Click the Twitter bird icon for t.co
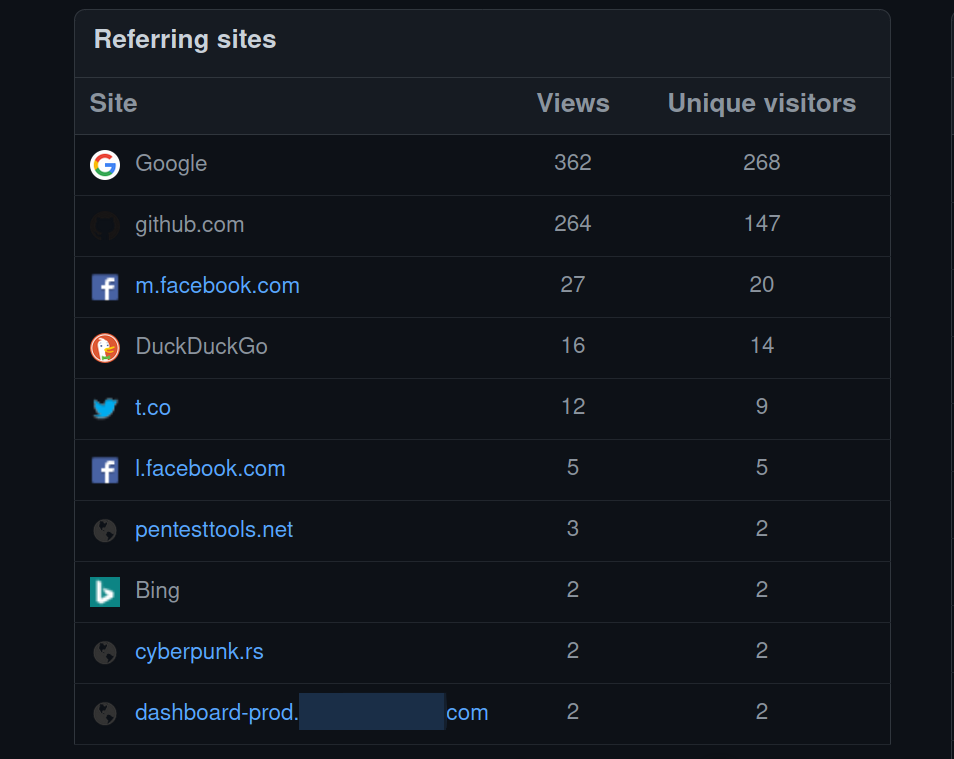 tap(105, 408)
